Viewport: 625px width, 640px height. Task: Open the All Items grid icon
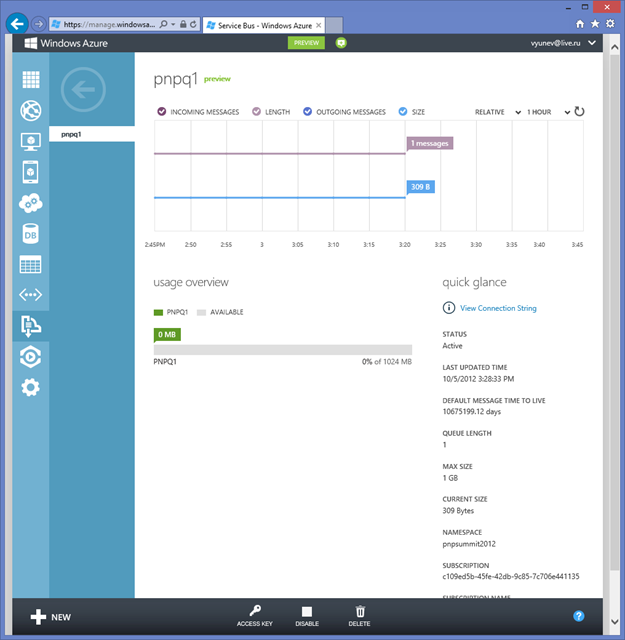(x=31, y=80)
